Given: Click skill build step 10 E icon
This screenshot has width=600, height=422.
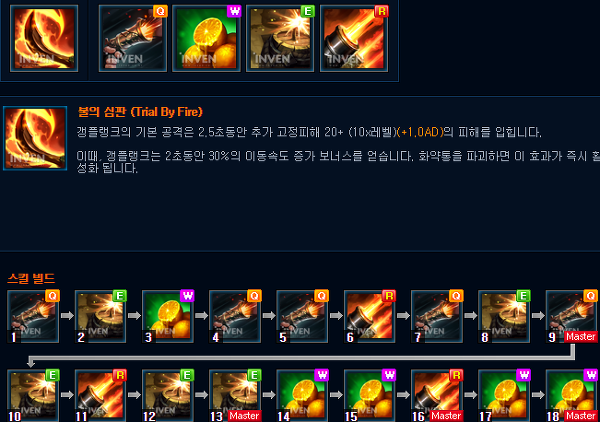Looking at the screenshot, I should [33, 396].
